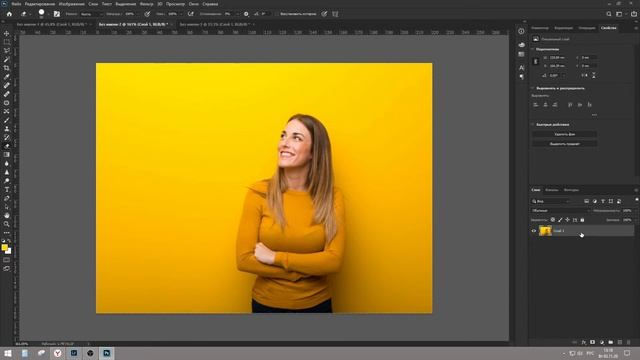Image resolution: width=640 pixels, height=360 pixels.
Task: Select the Clone Stamp tool
Action: point(7,129)
